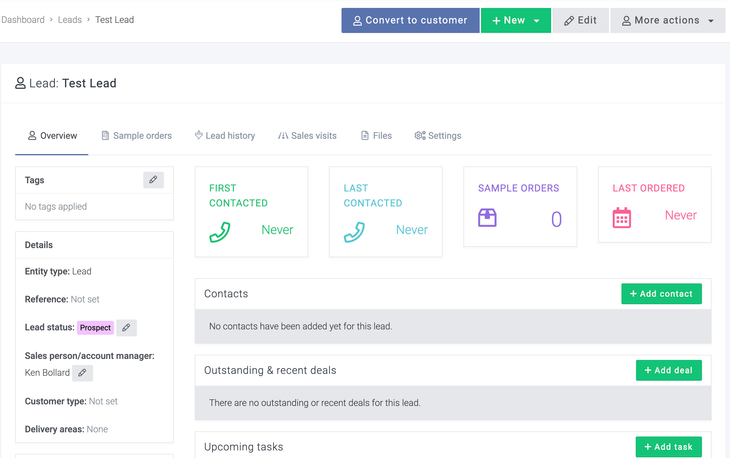Click the Sample Orders box icon
Image resolution: width=730 pixels, height=458 pixels.
[x=487, y=218]
